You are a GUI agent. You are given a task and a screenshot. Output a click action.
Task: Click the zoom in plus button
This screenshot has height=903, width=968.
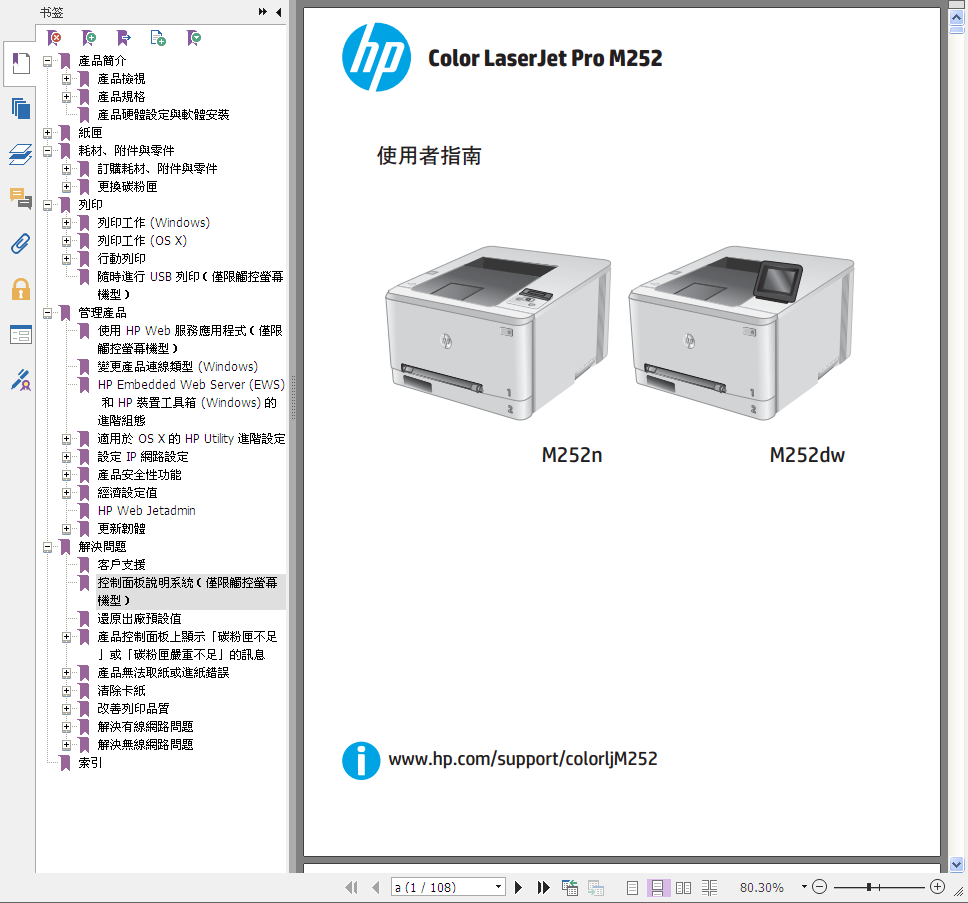tap(937, 887)
